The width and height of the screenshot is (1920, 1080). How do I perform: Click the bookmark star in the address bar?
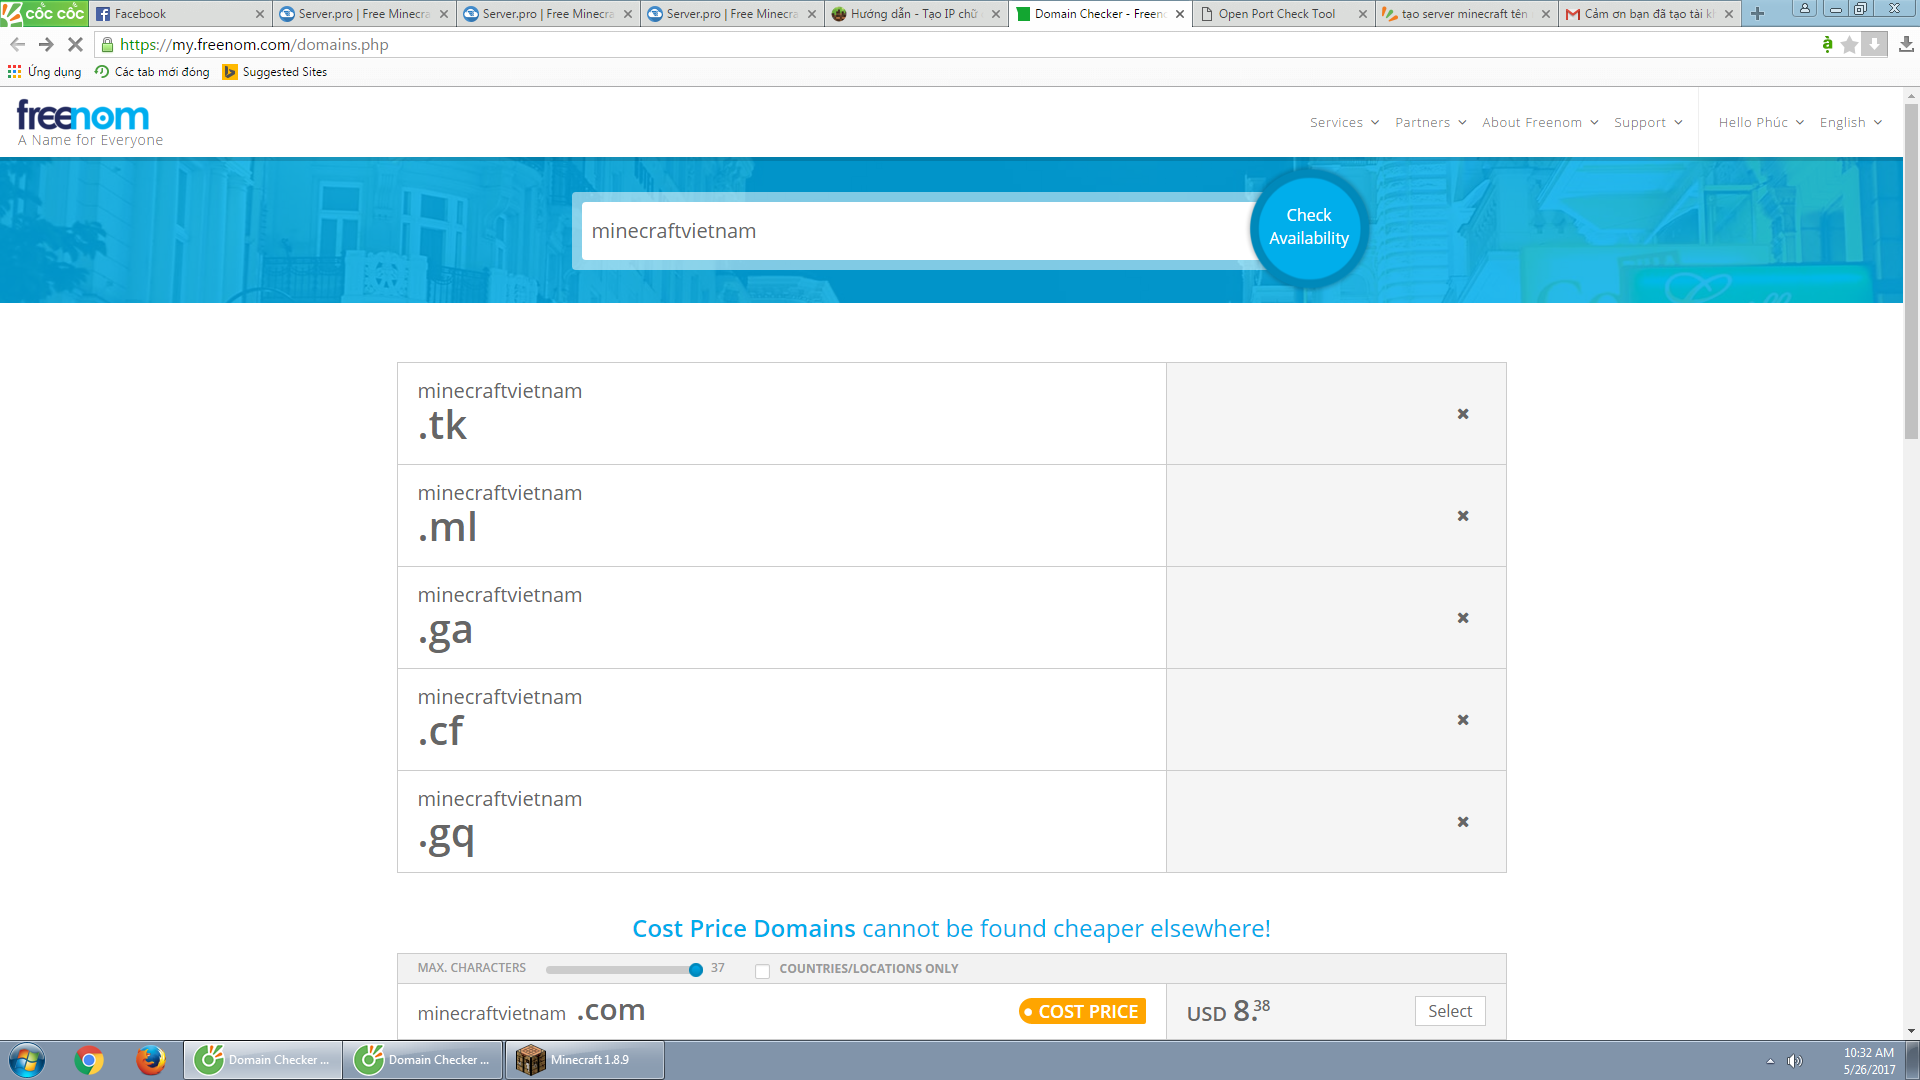pyautogui.click(x=1849, y=44)
